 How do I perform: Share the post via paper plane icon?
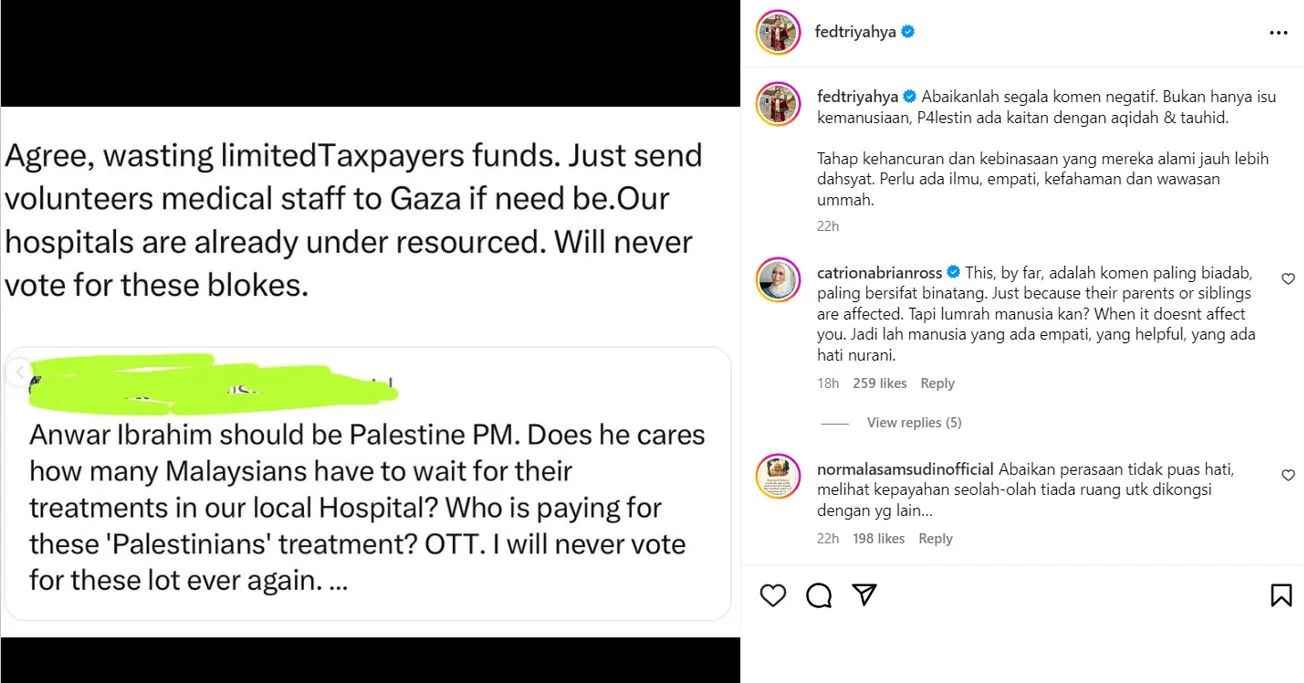865,595
